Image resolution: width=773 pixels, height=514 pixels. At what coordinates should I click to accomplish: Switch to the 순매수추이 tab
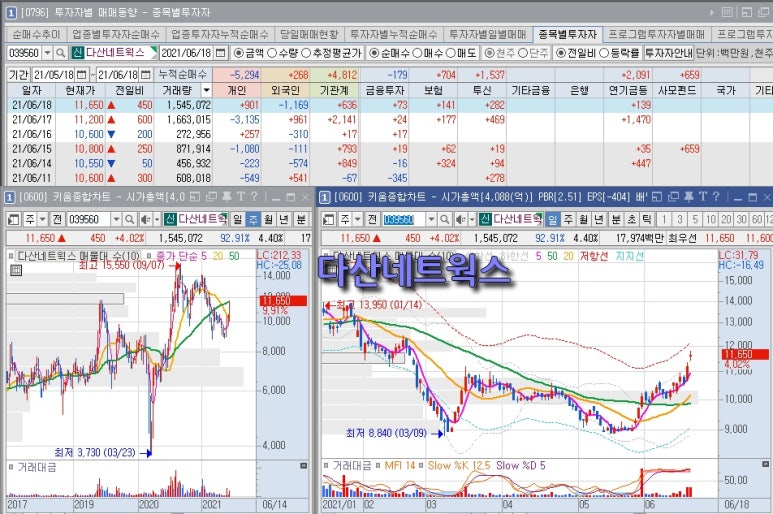(x=36, y=34)
